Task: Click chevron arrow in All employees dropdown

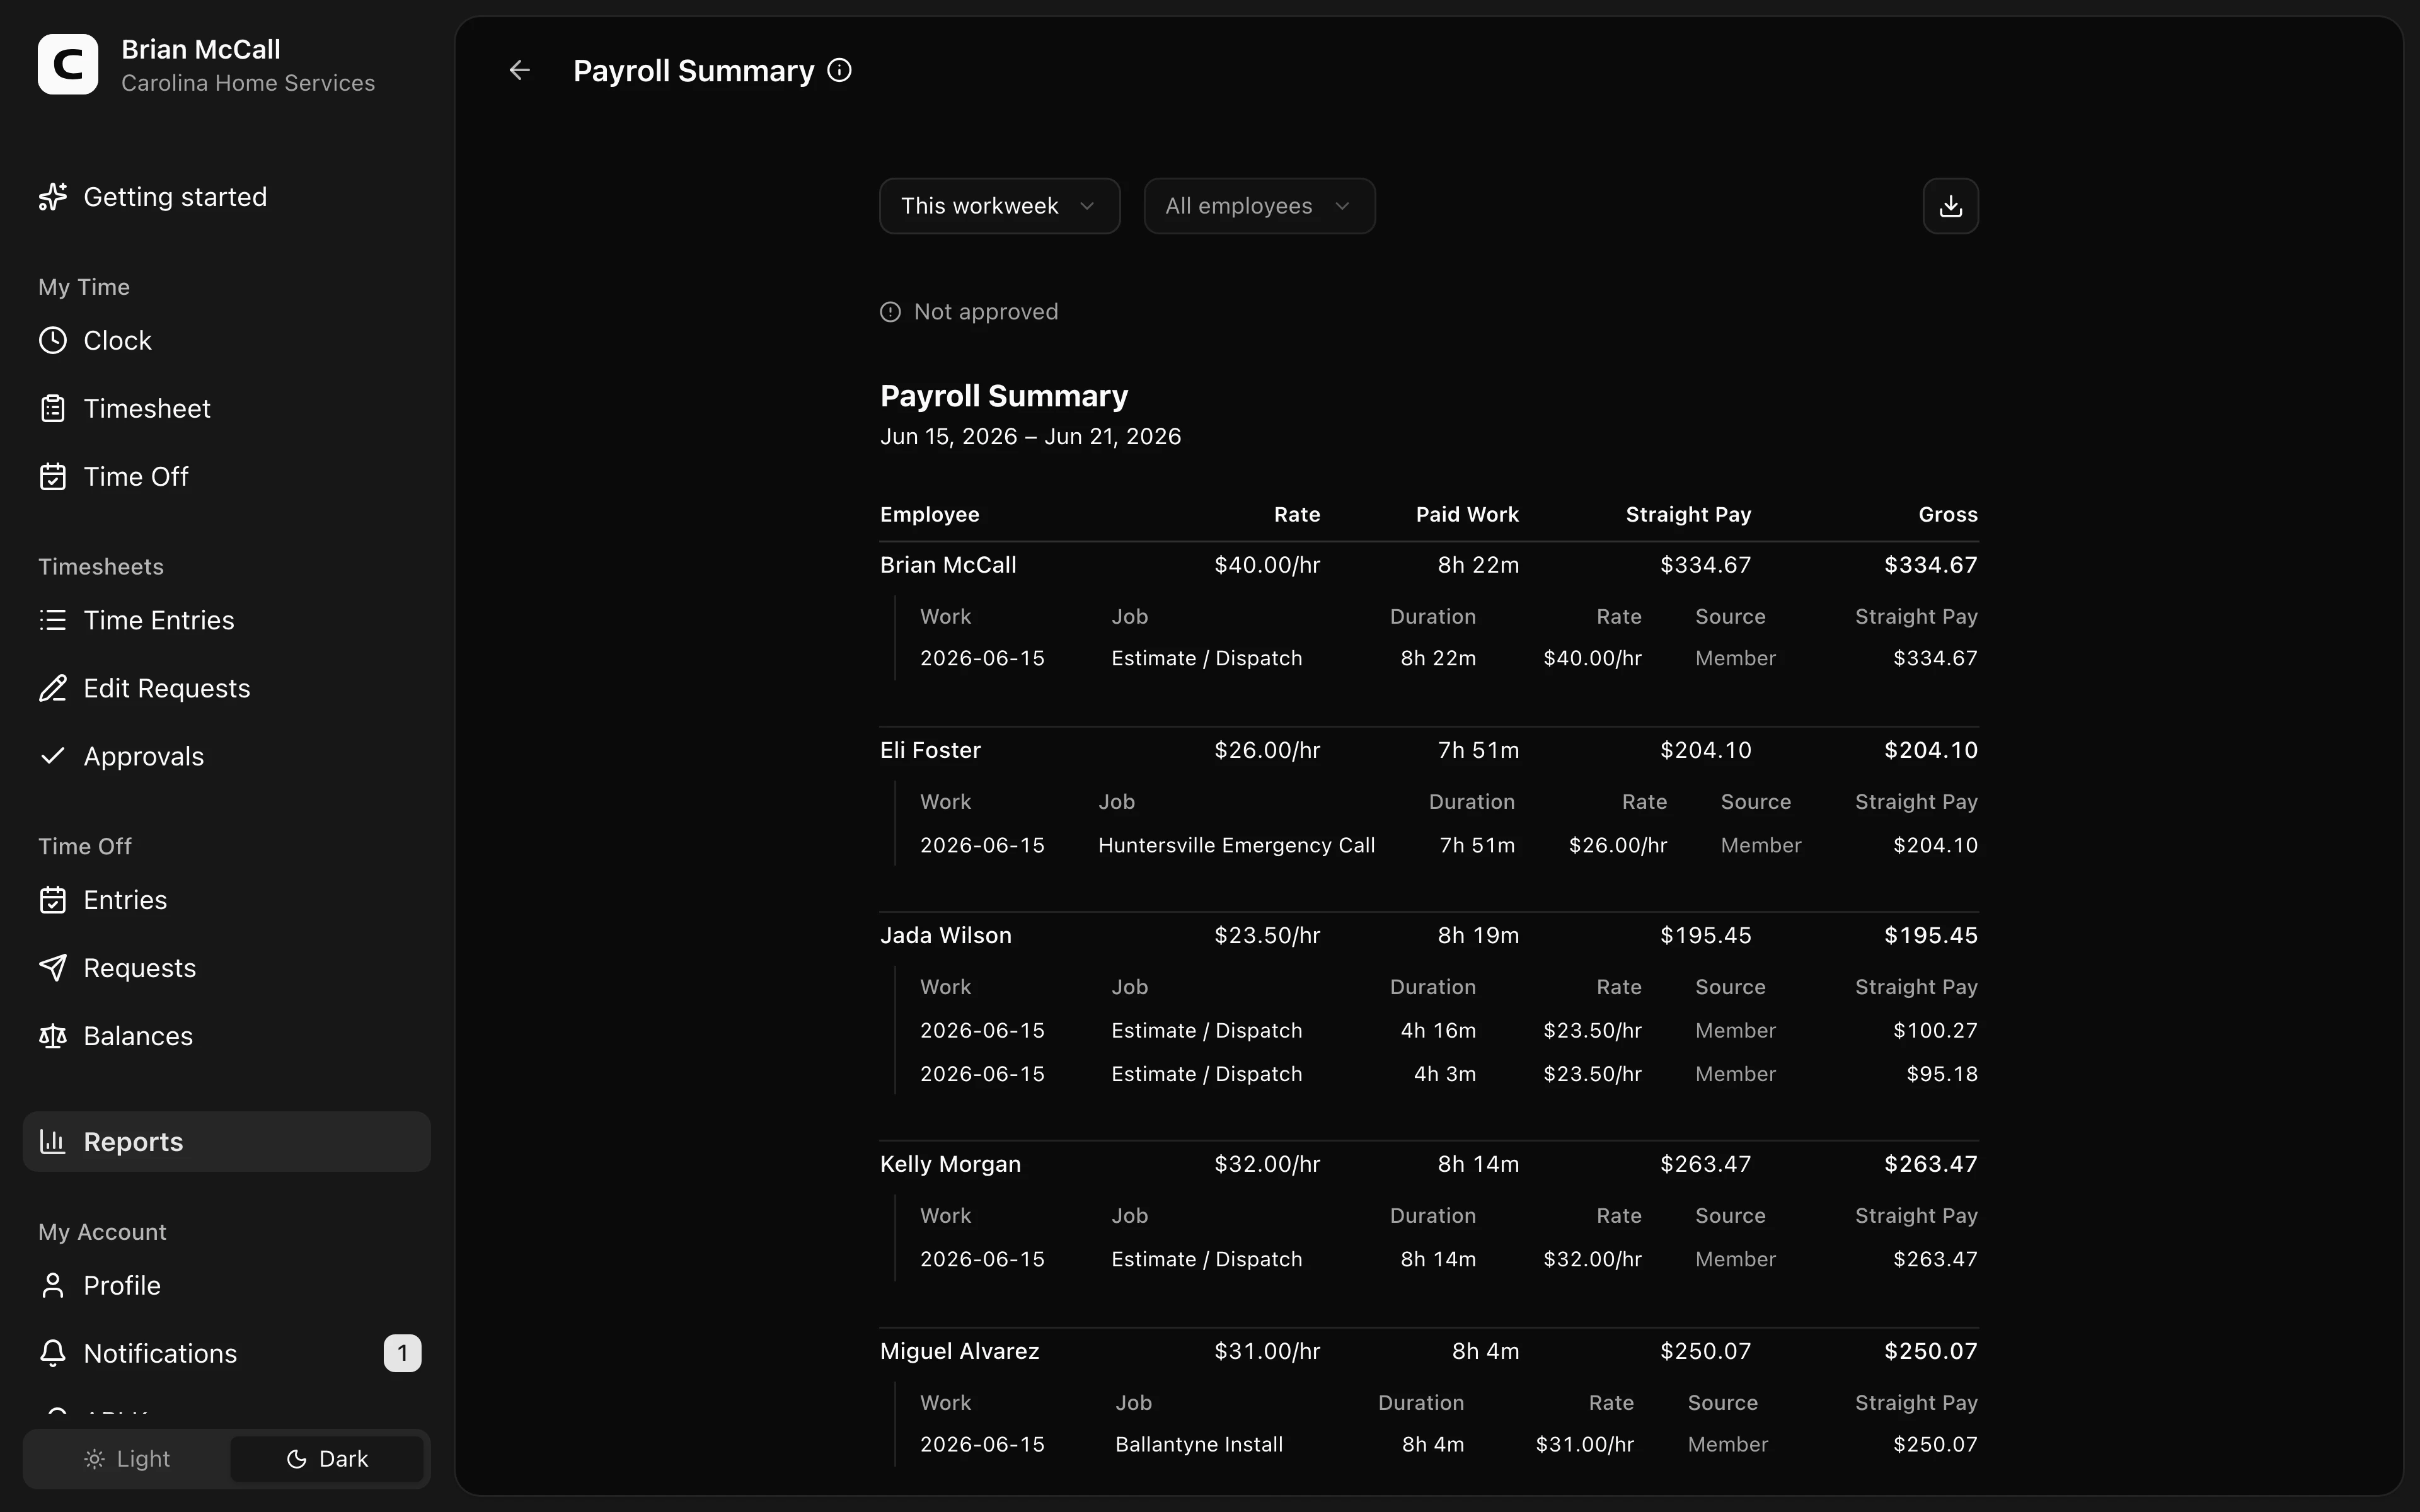Action: coord(1342,206)
